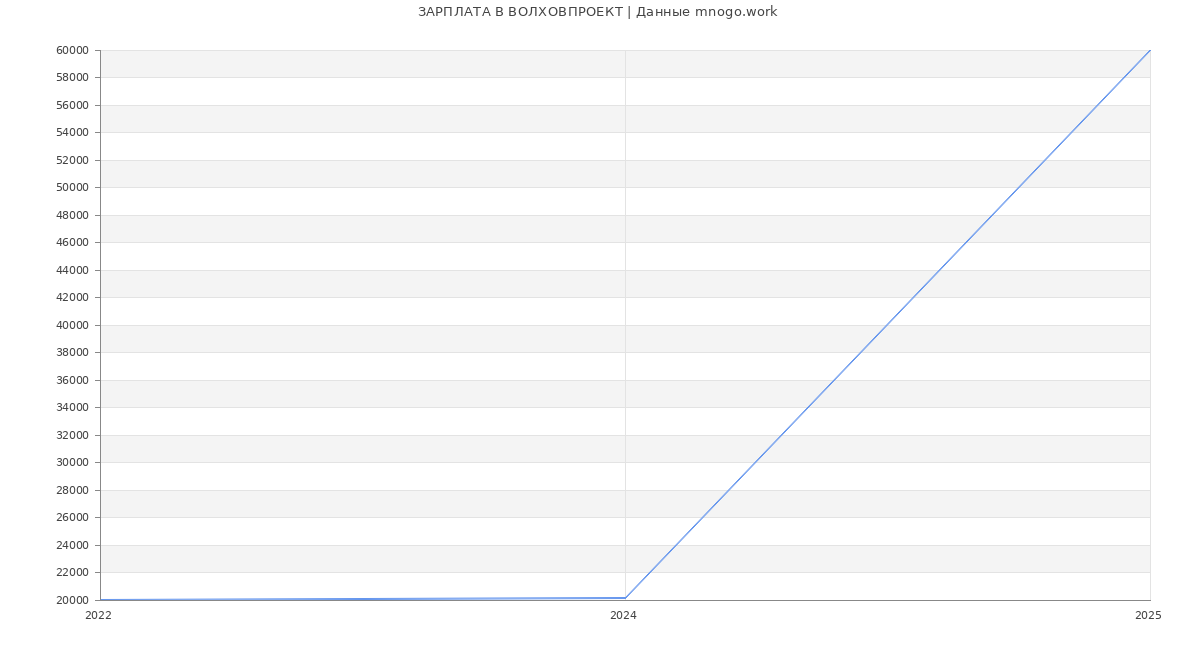
Task: Click the line's data point at 2024
Action: click(x=625, y=598)
